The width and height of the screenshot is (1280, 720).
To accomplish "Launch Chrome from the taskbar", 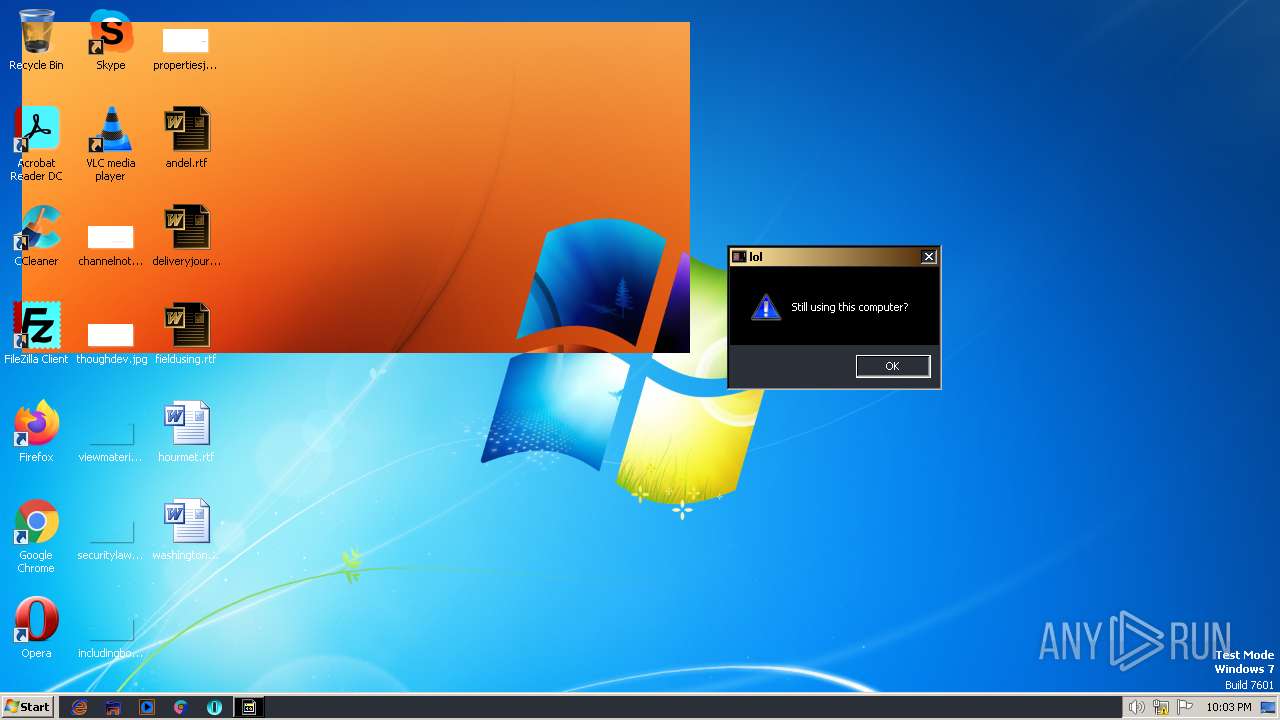I will point(181,707).
